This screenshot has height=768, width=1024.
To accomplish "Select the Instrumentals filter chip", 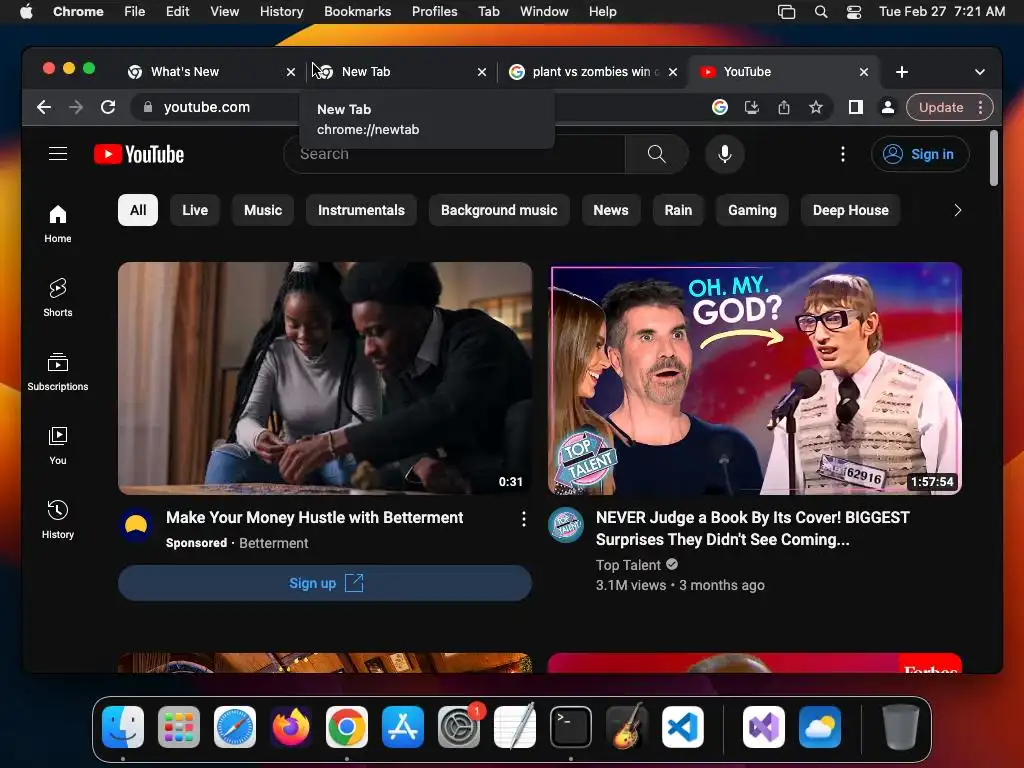I will (361, 210).
